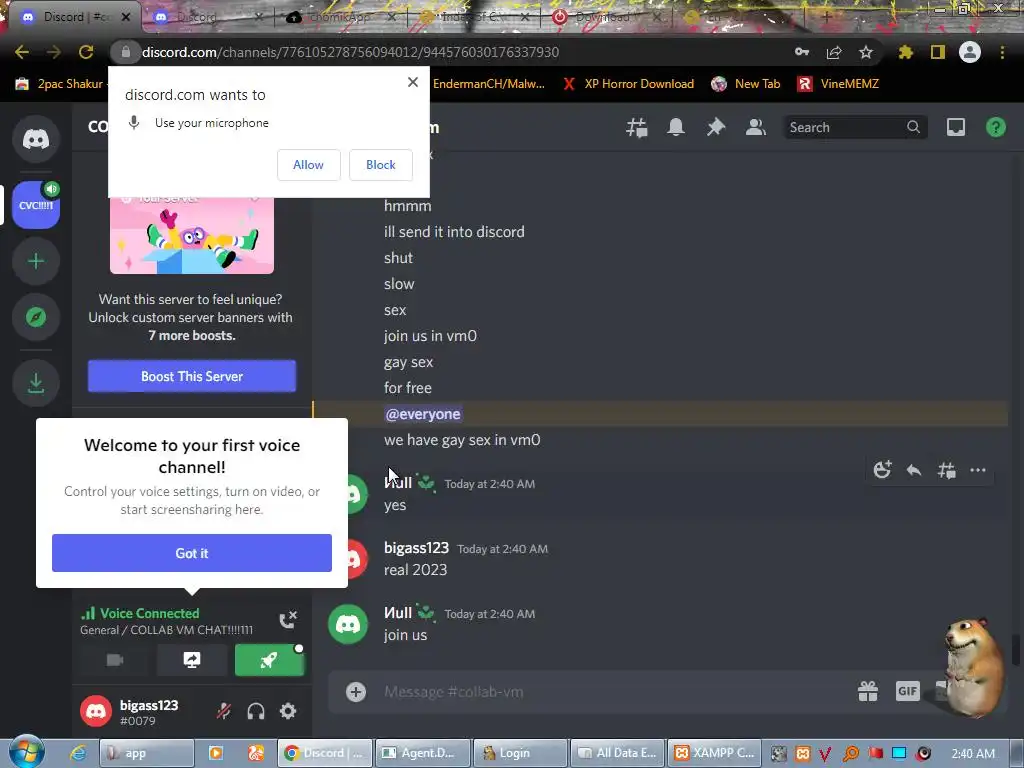Open Login taskbar window
This screenshot has width=1024, height=768.
point(520,753)
